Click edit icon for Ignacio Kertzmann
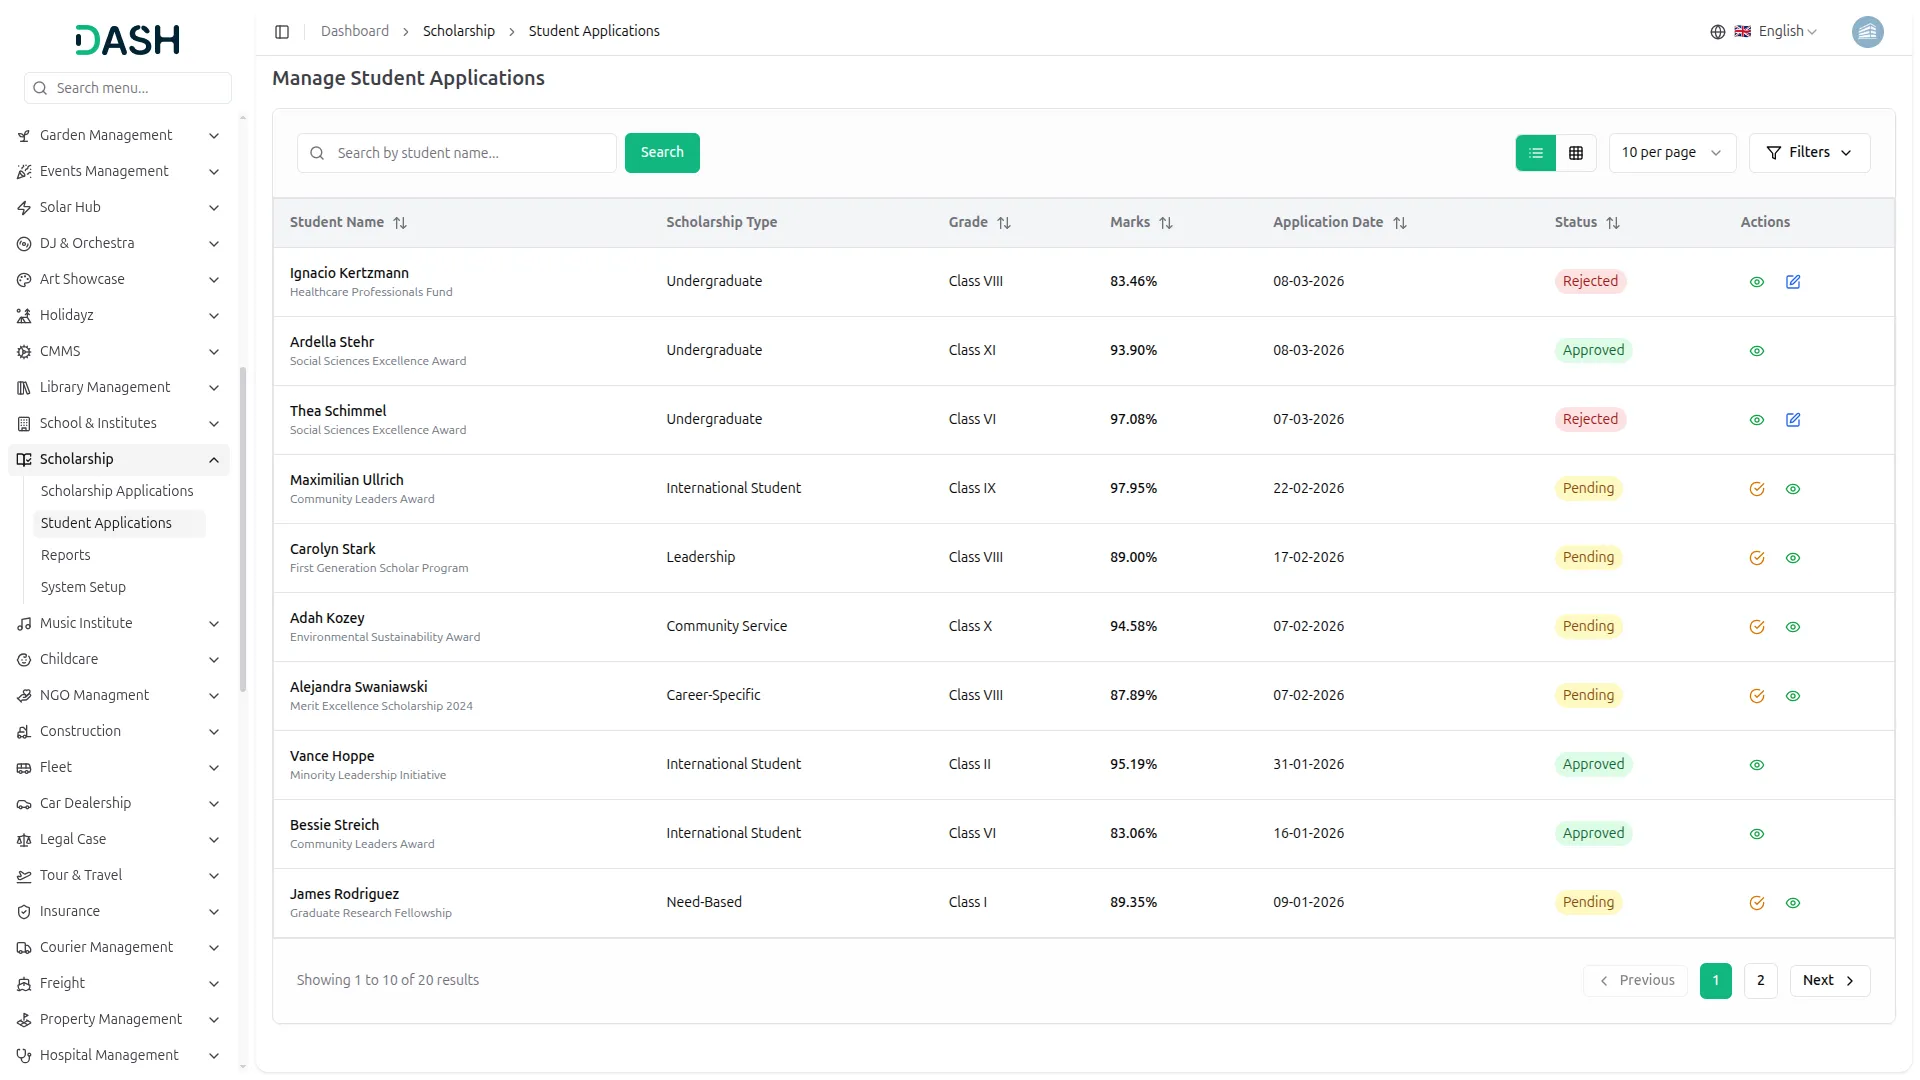Screen dimensions: 1920x1080 tap(1792, 282)
